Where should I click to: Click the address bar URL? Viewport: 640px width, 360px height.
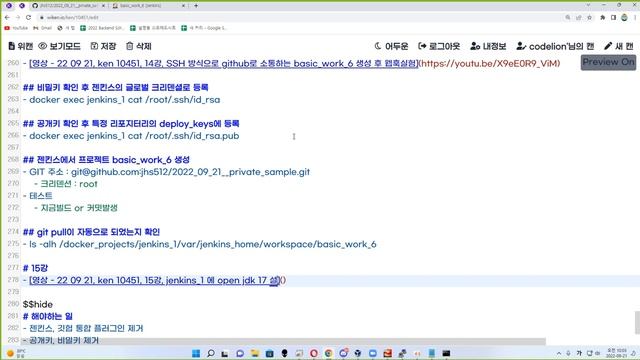(73, 18)
